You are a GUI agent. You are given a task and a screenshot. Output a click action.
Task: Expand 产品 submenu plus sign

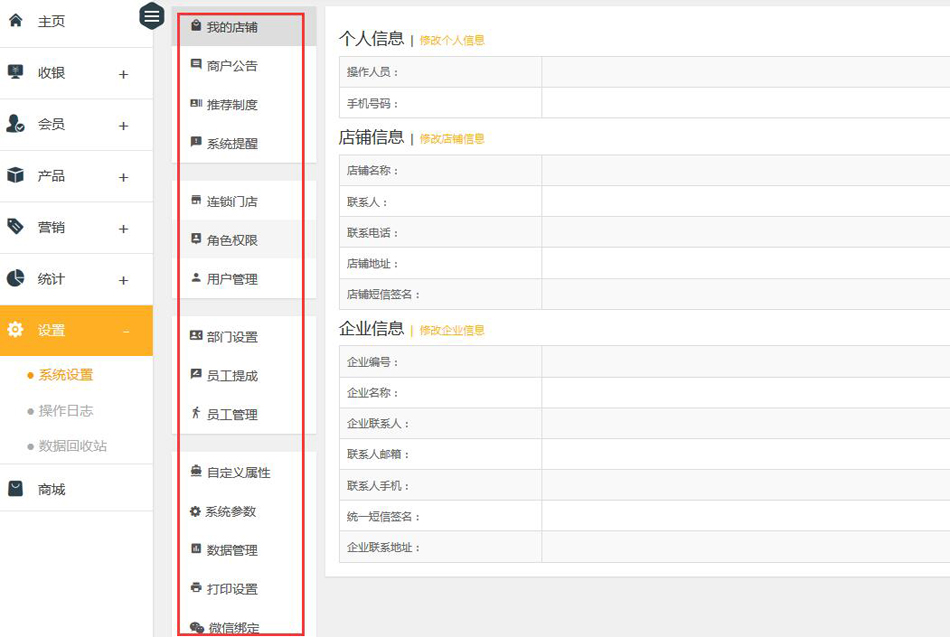pos(124,178)
